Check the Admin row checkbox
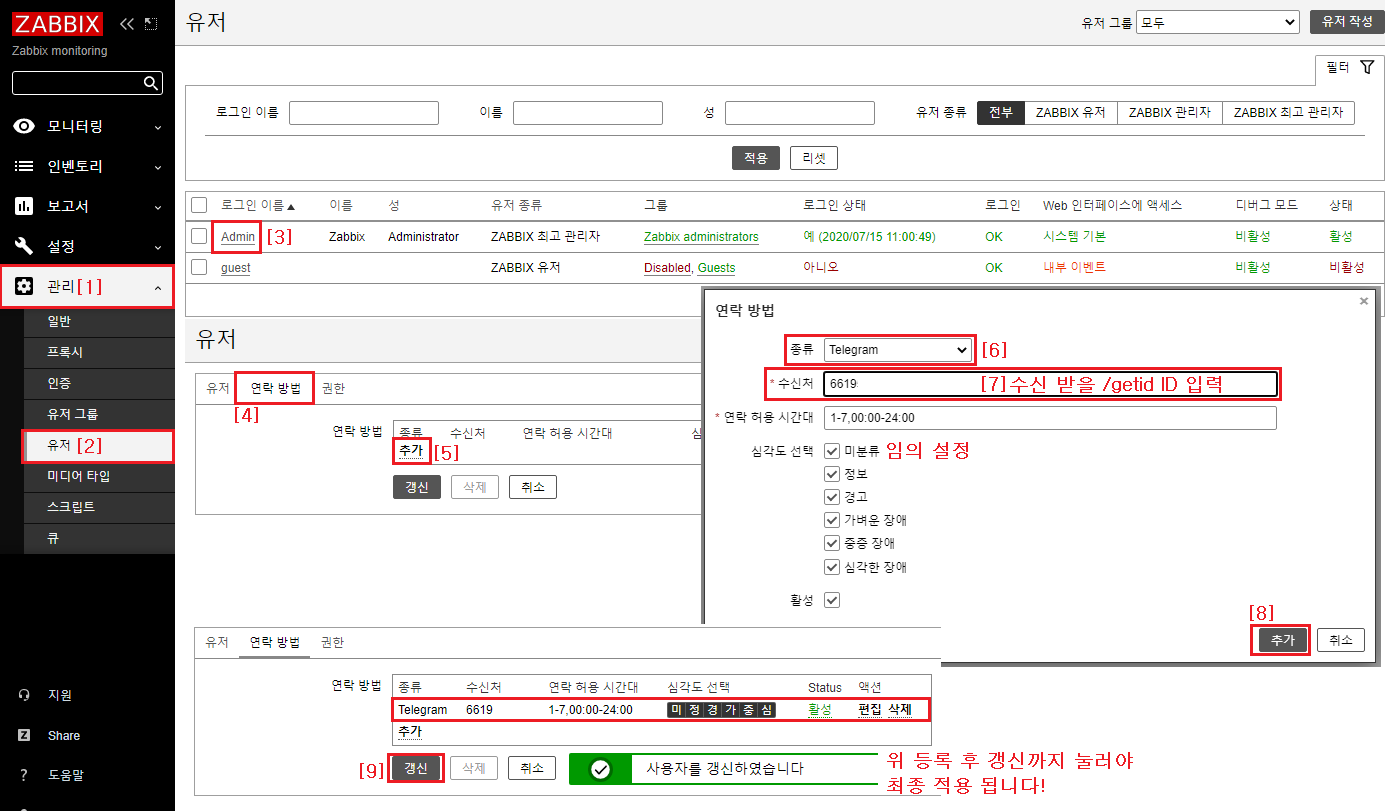Image resolution: width=1385 pixels, height=811 pixels. point(199,236)
